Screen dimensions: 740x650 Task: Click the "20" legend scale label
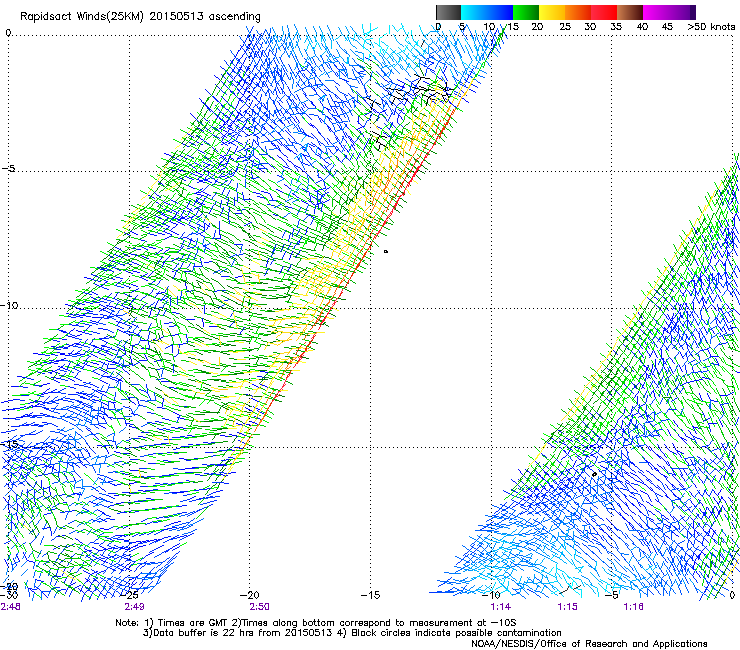[x=537, y=27]
